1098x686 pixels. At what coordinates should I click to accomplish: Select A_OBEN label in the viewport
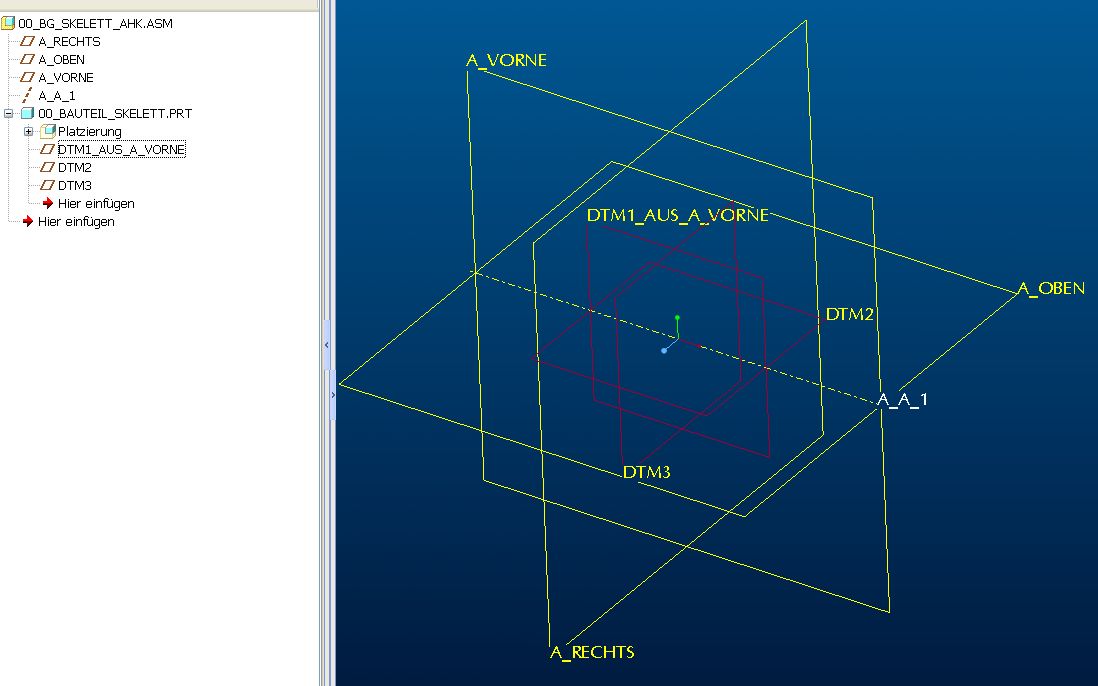(x=1050, y=288)
